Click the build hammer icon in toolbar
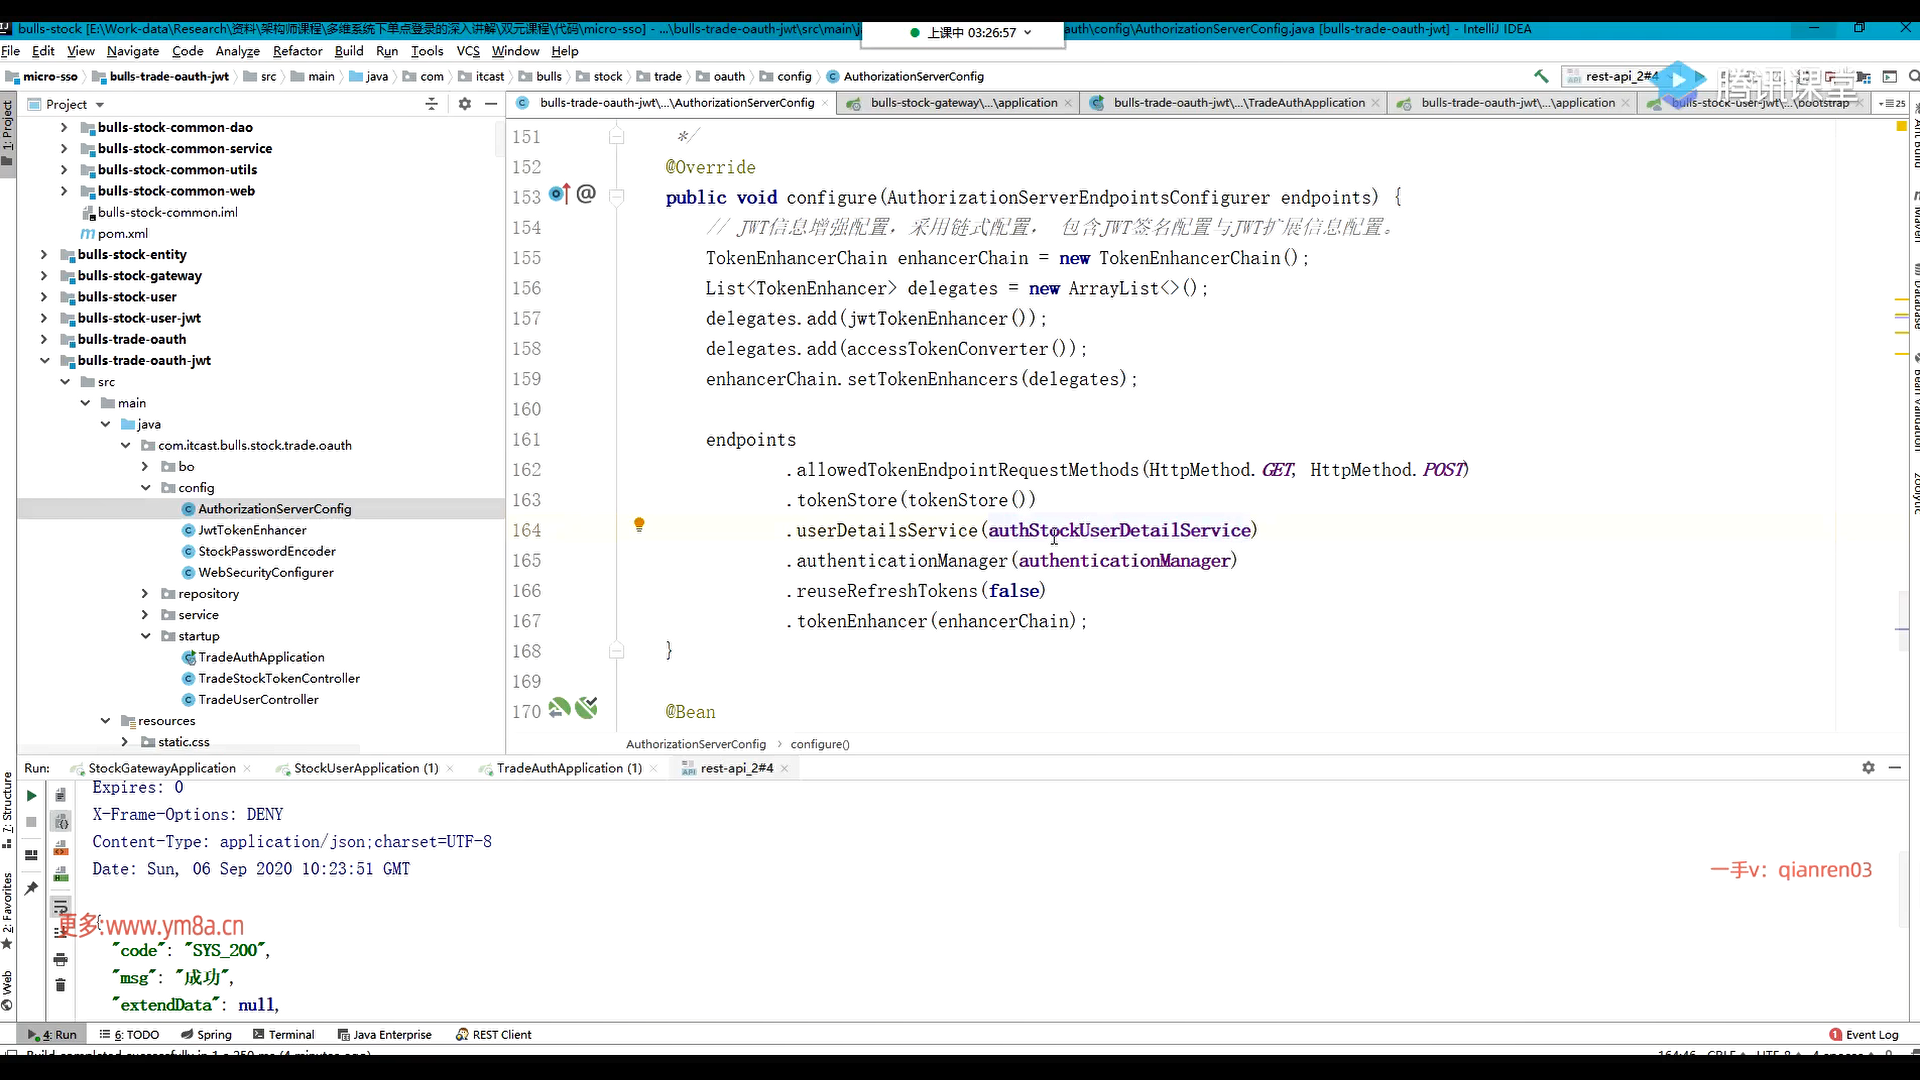This screenshot has width=1920, height=1080. [x=1541, y=76]
